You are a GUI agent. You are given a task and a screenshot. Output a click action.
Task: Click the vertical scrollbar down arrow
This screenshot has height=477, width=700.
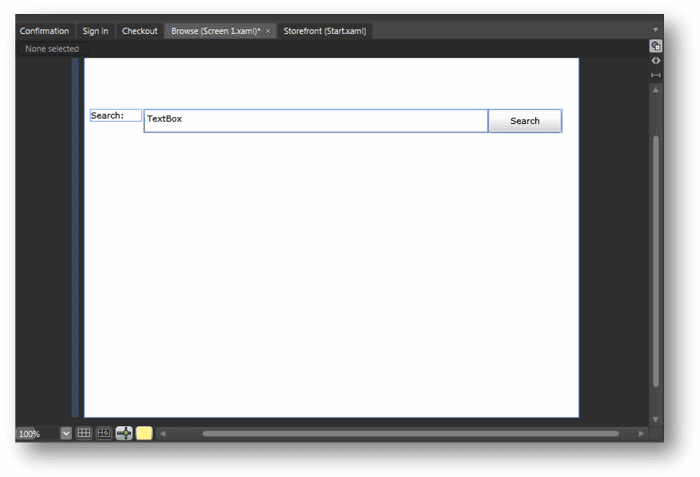point(655,419)
